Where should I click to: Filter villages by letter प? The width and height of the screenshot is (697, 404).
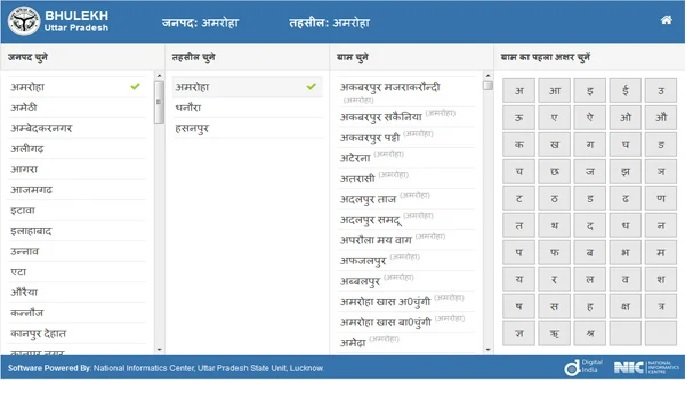(x=518, y=252)
